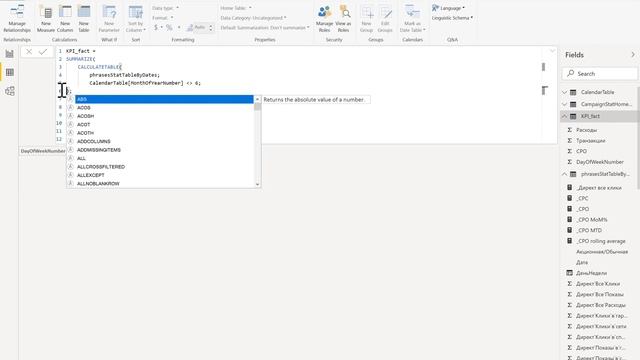
Task: Open Default Summarization dropdown
Action: click(265, 28)
